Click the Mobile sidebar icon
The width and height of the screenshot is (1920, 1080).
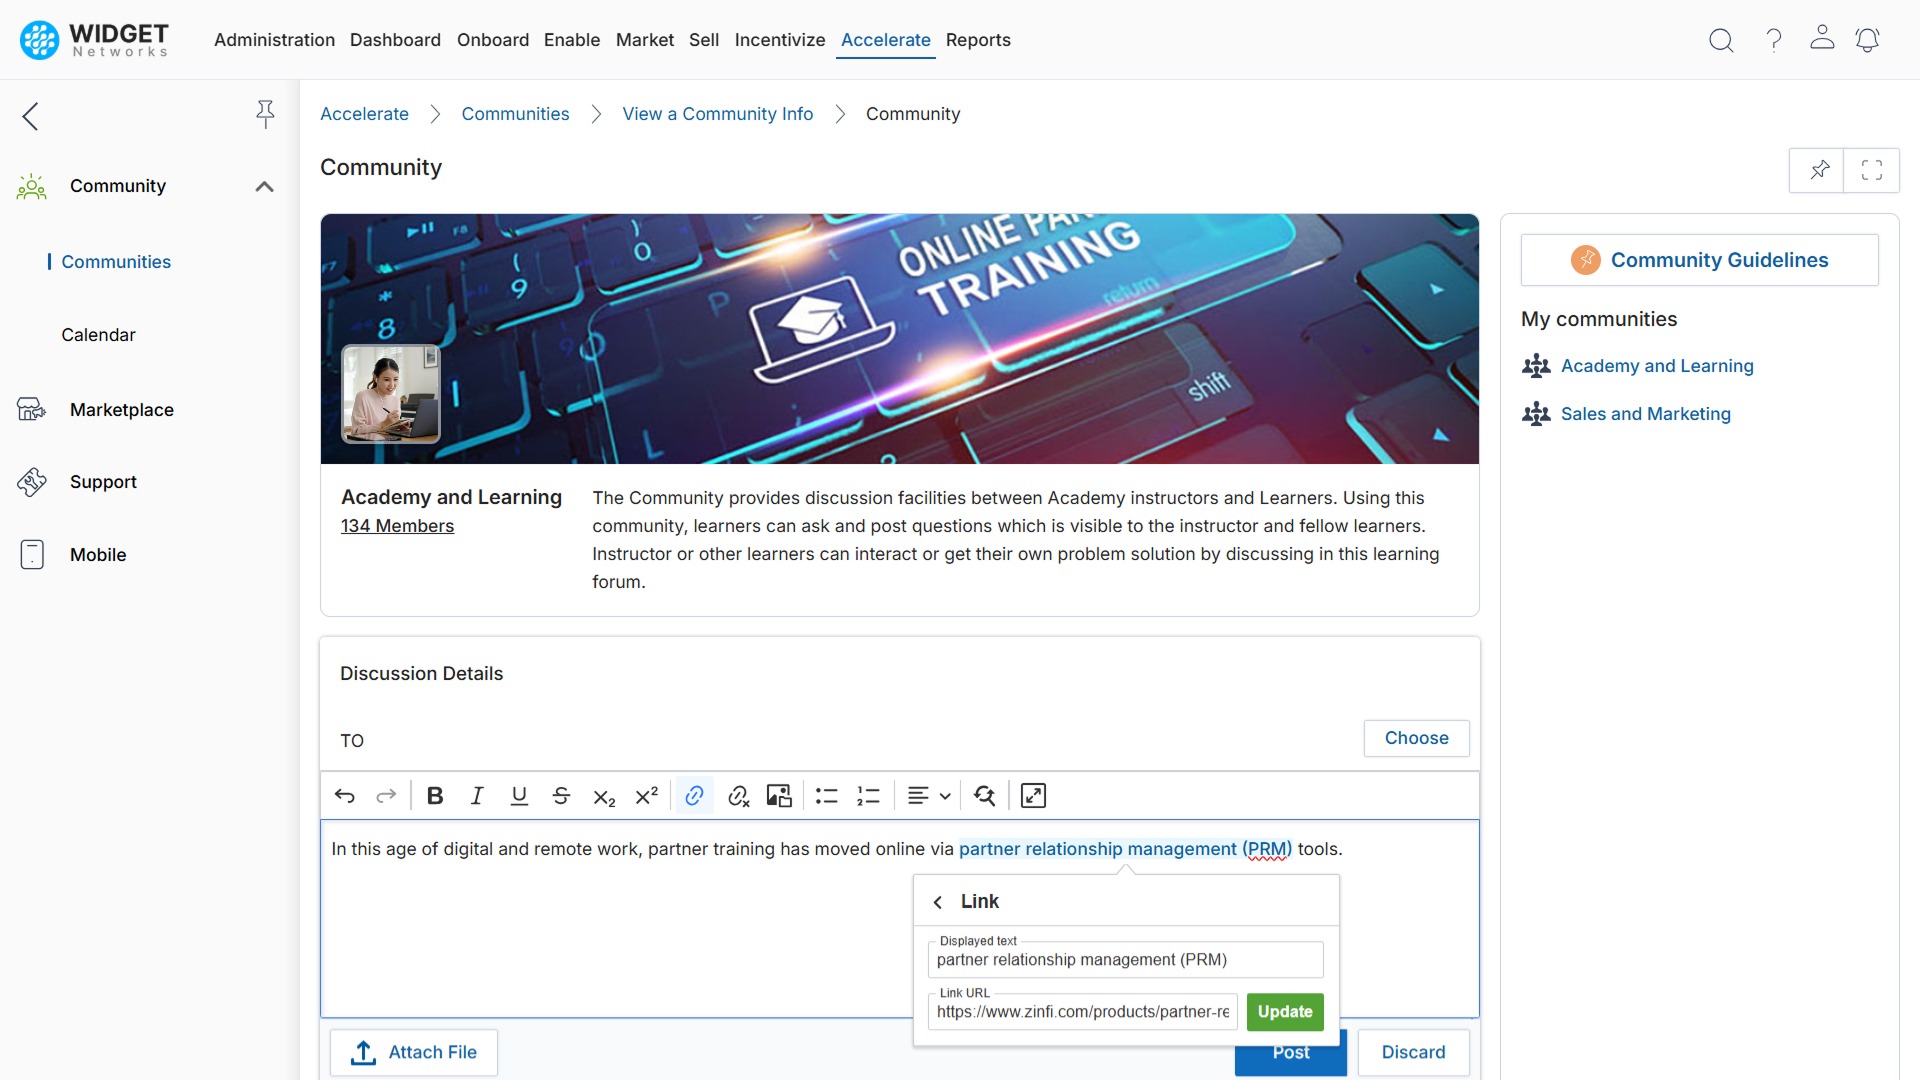point(32,555)
